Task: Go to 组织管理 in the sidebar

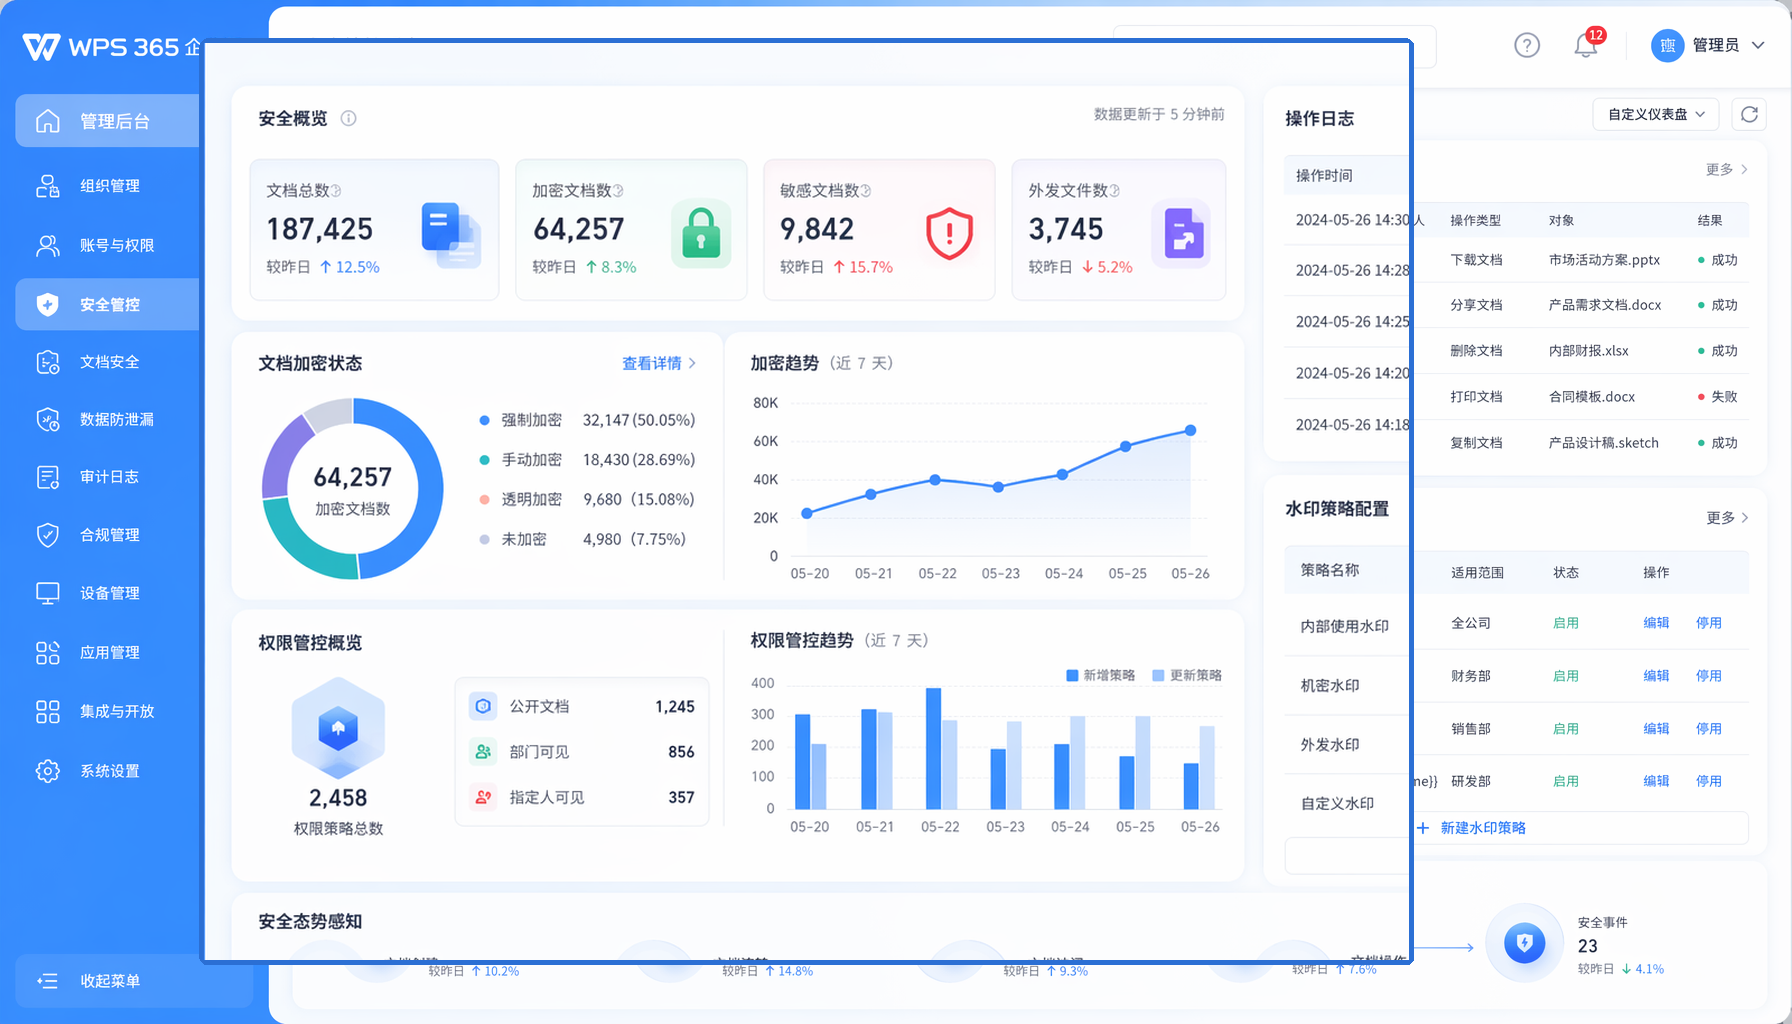Action: pyautogui.click(x=107, y=186)
